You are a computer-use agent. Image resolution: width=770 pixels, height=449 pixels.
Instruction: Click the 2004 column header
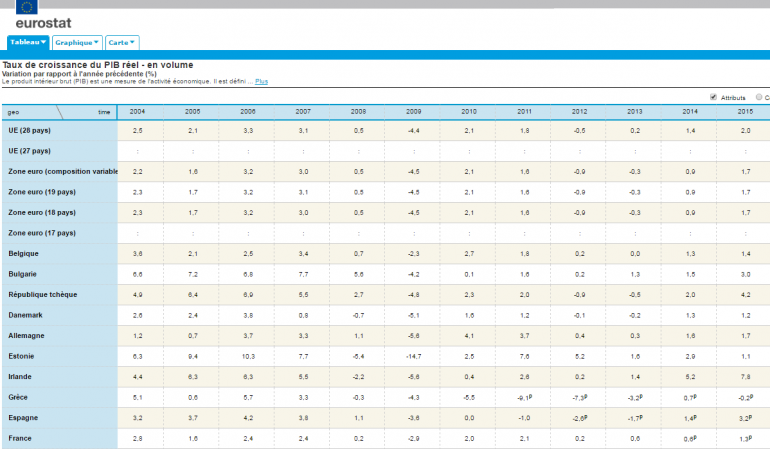137,112
